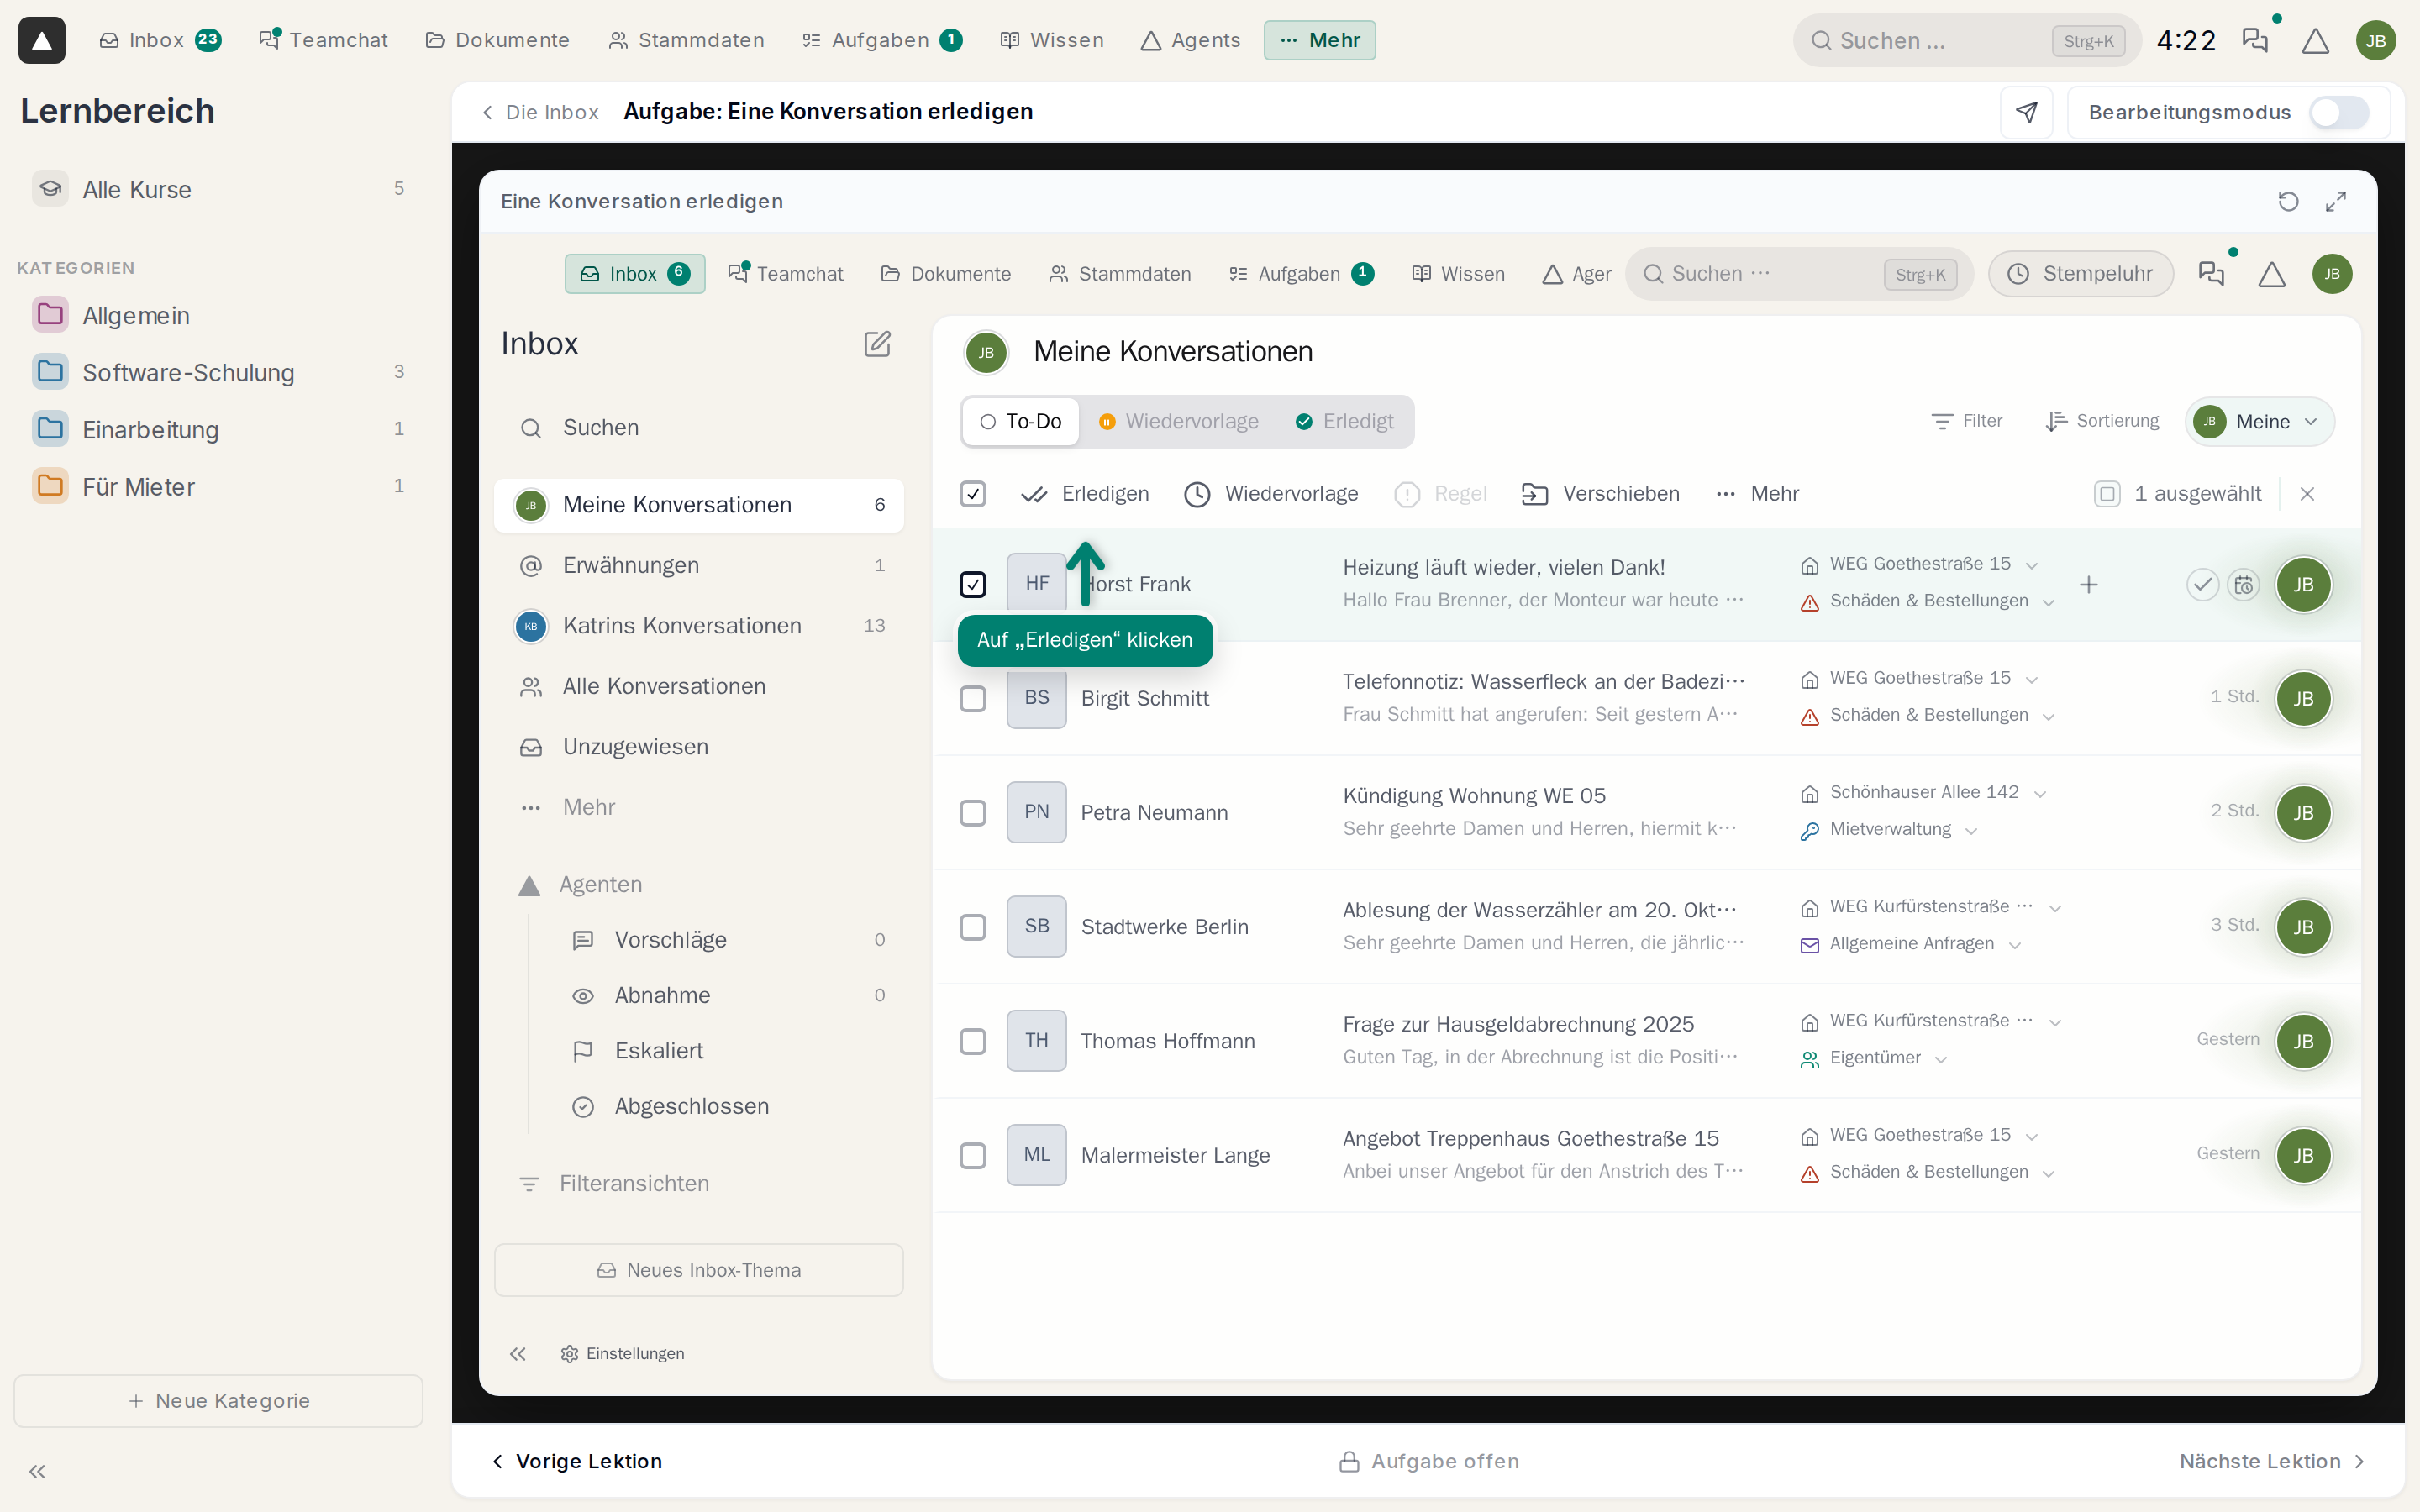Click the calendar resubmission icon on Horst Frank row
Viewport: 2420px width, 1512px height.
coord(2244,585)
